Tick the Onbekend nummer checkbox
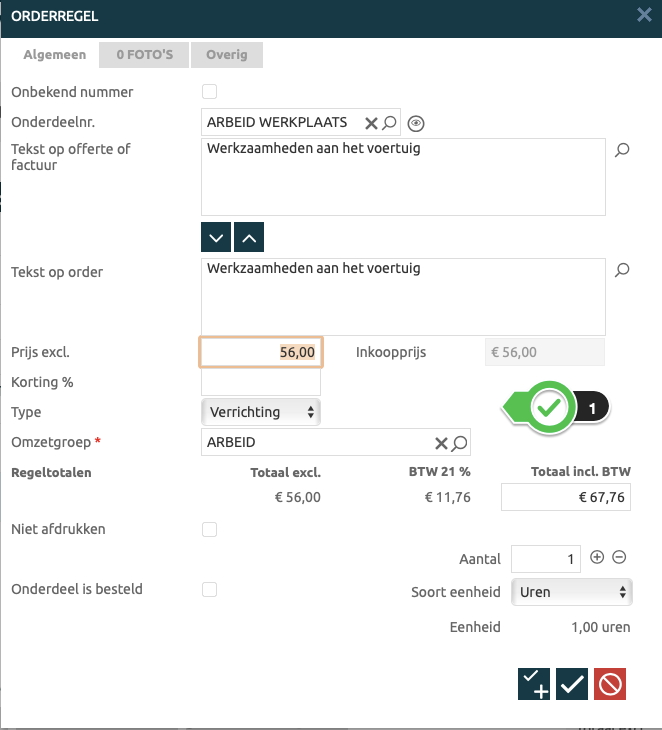 click(x=210, y=92)
